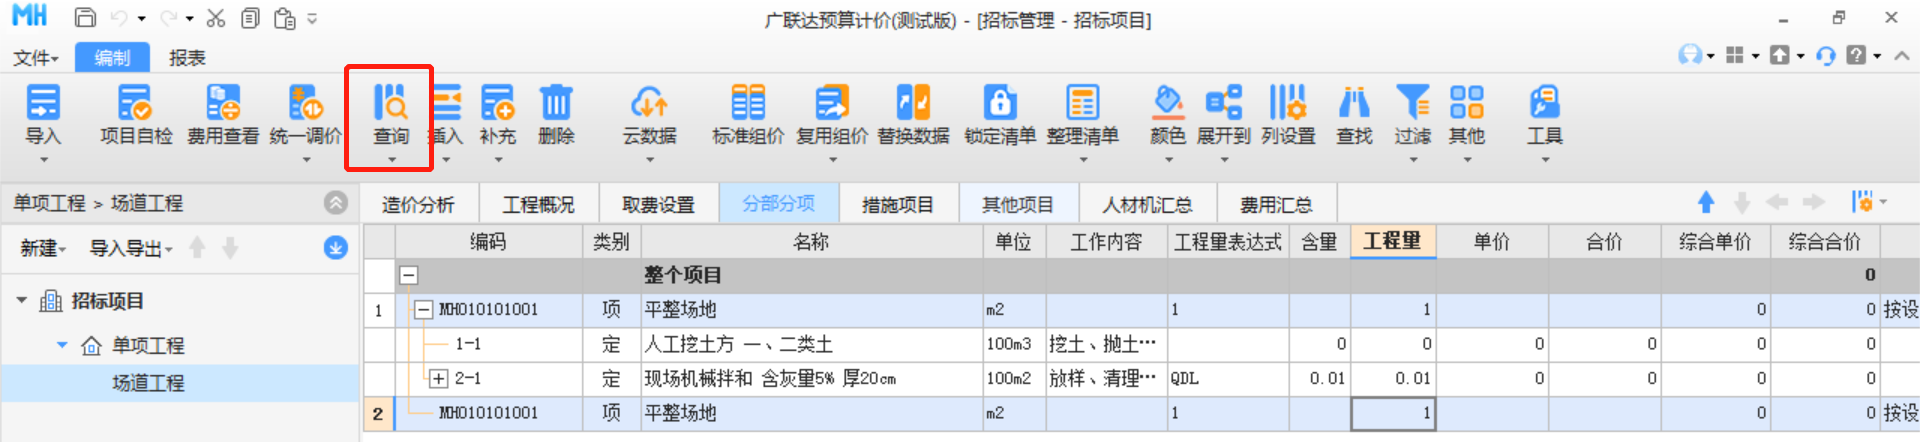Image resolution: width=1920 pixels, height=442 pixels.
Task: Expand the 2-1 quota row
Action: coord(438,379)
